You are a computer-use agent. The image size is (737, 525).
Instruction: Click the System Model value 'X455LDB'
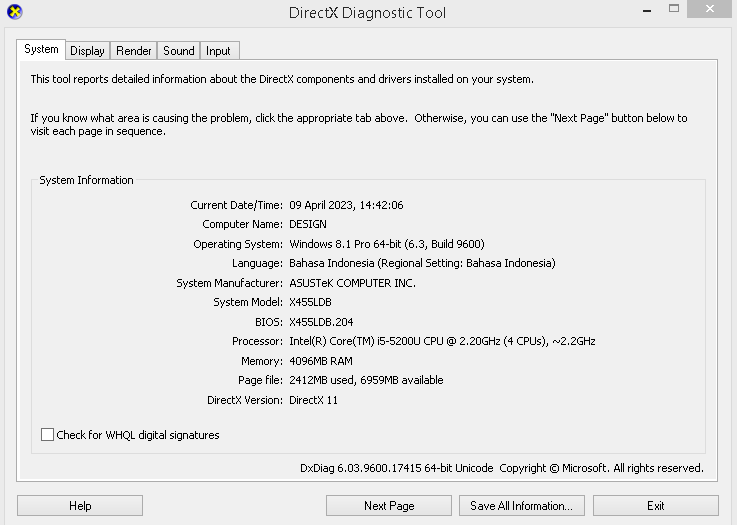coord(310,302)
